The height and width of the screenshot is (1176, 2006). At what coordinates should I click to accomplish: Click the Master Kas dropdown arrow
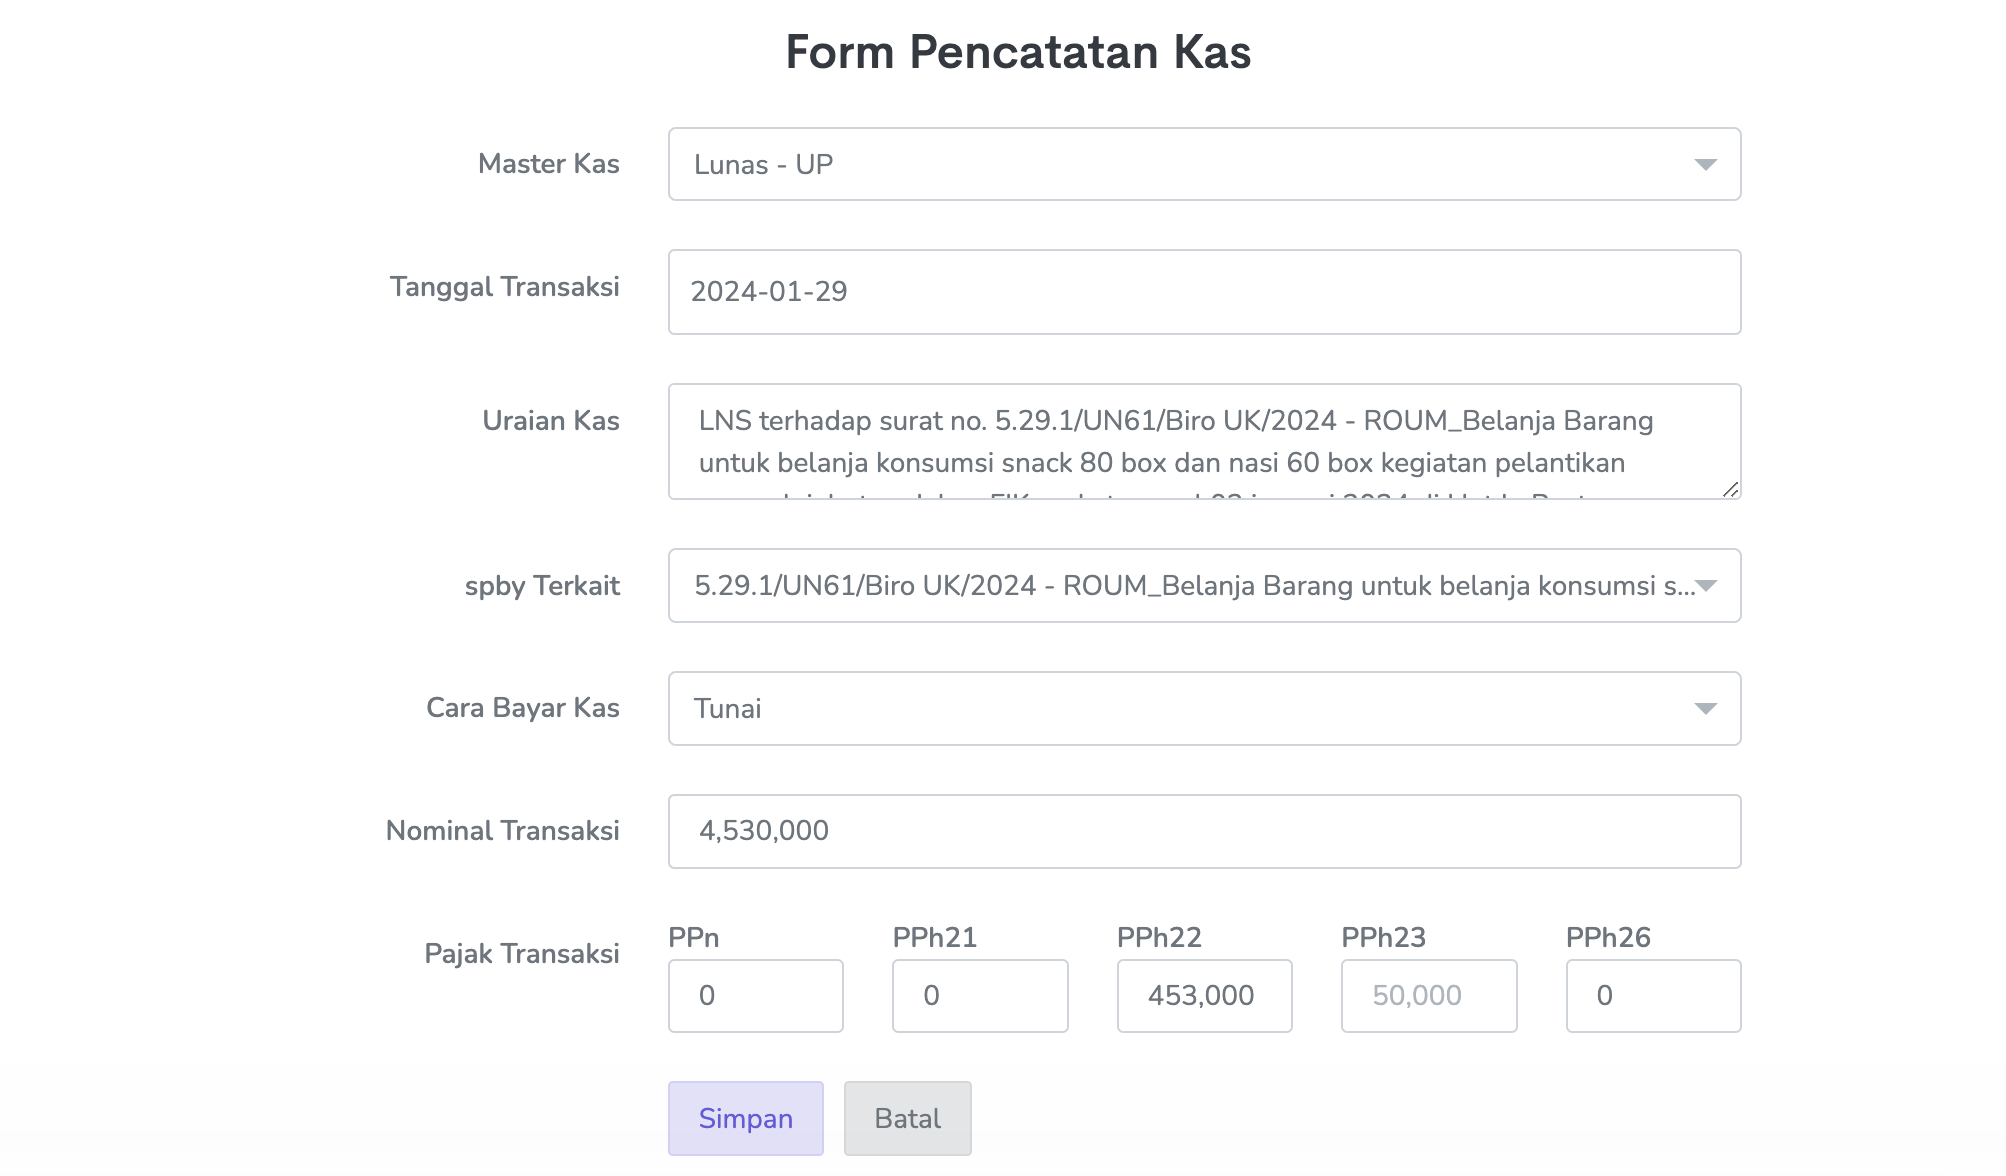click(1705, 165)
